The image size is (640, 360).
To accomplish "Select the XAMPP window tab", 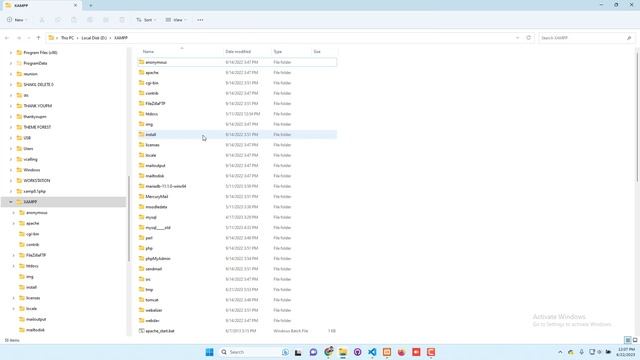I will [41, 6].
